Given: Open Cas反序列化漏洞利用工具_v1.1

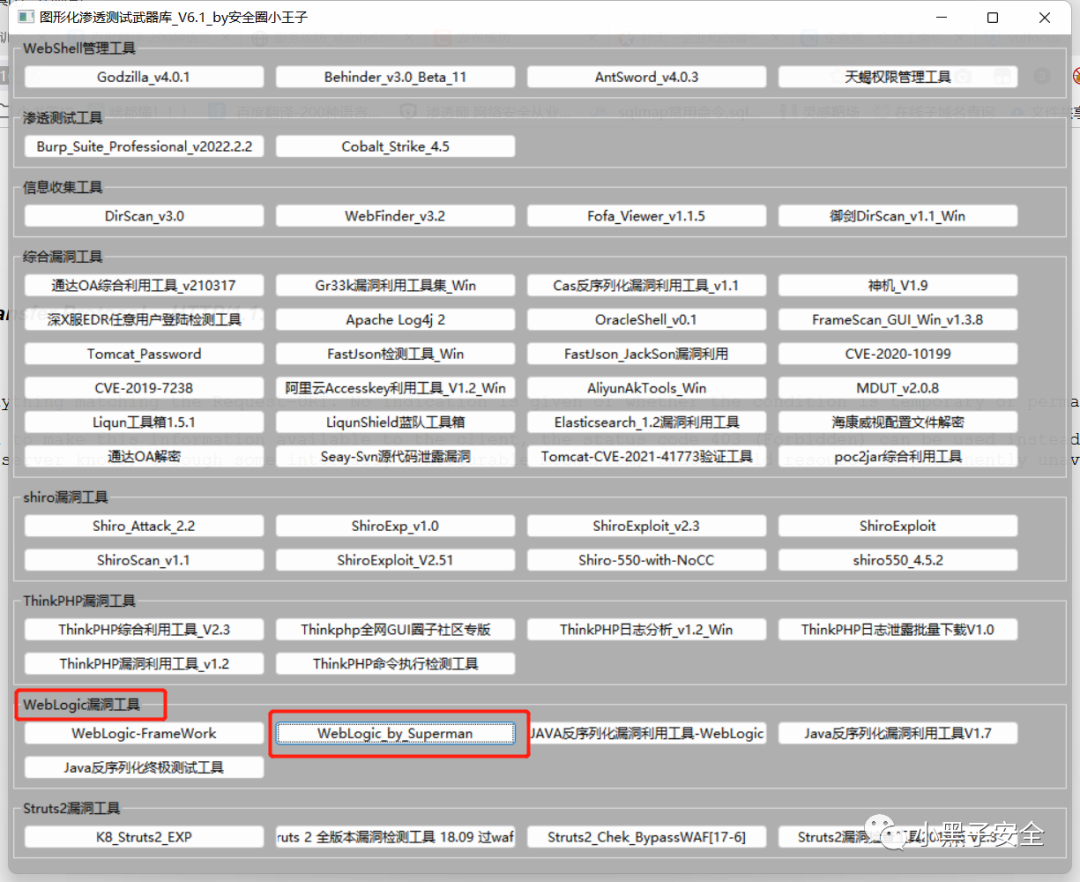Looking at the screenshot, I should [x=647, y=286].
